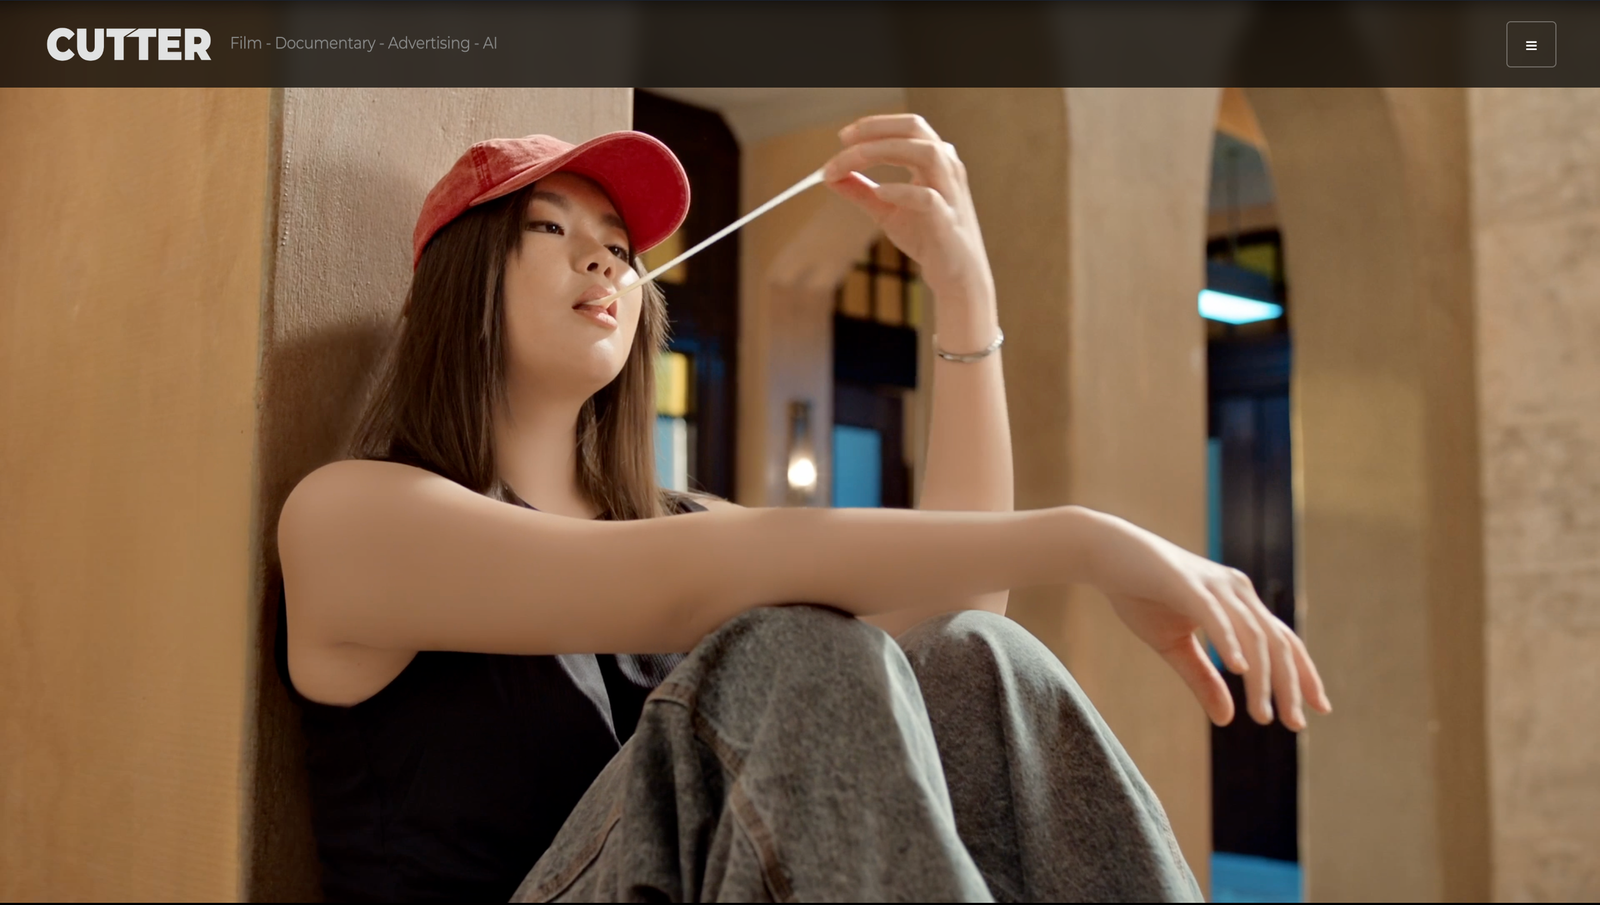Click the stained glass window in background

click(x=875, y=290)
